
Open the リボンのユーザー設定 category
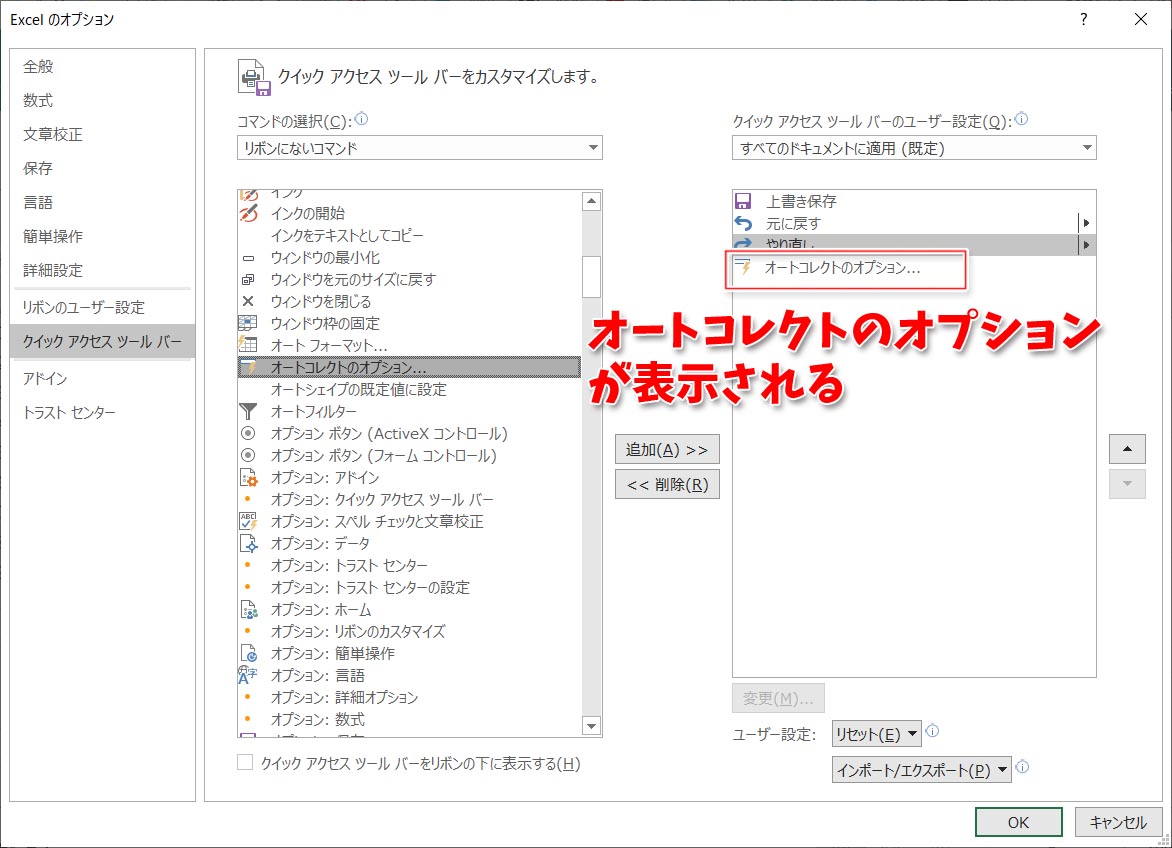point(102,307)
